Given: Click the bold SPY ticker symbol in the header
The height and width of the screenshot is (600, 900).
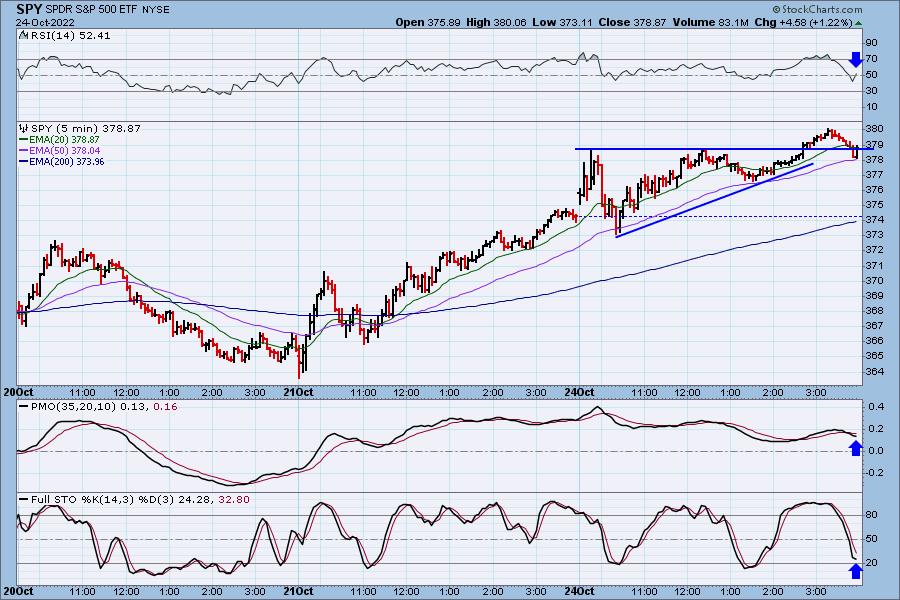Looking at the screenshot, I should click(29, 9).
